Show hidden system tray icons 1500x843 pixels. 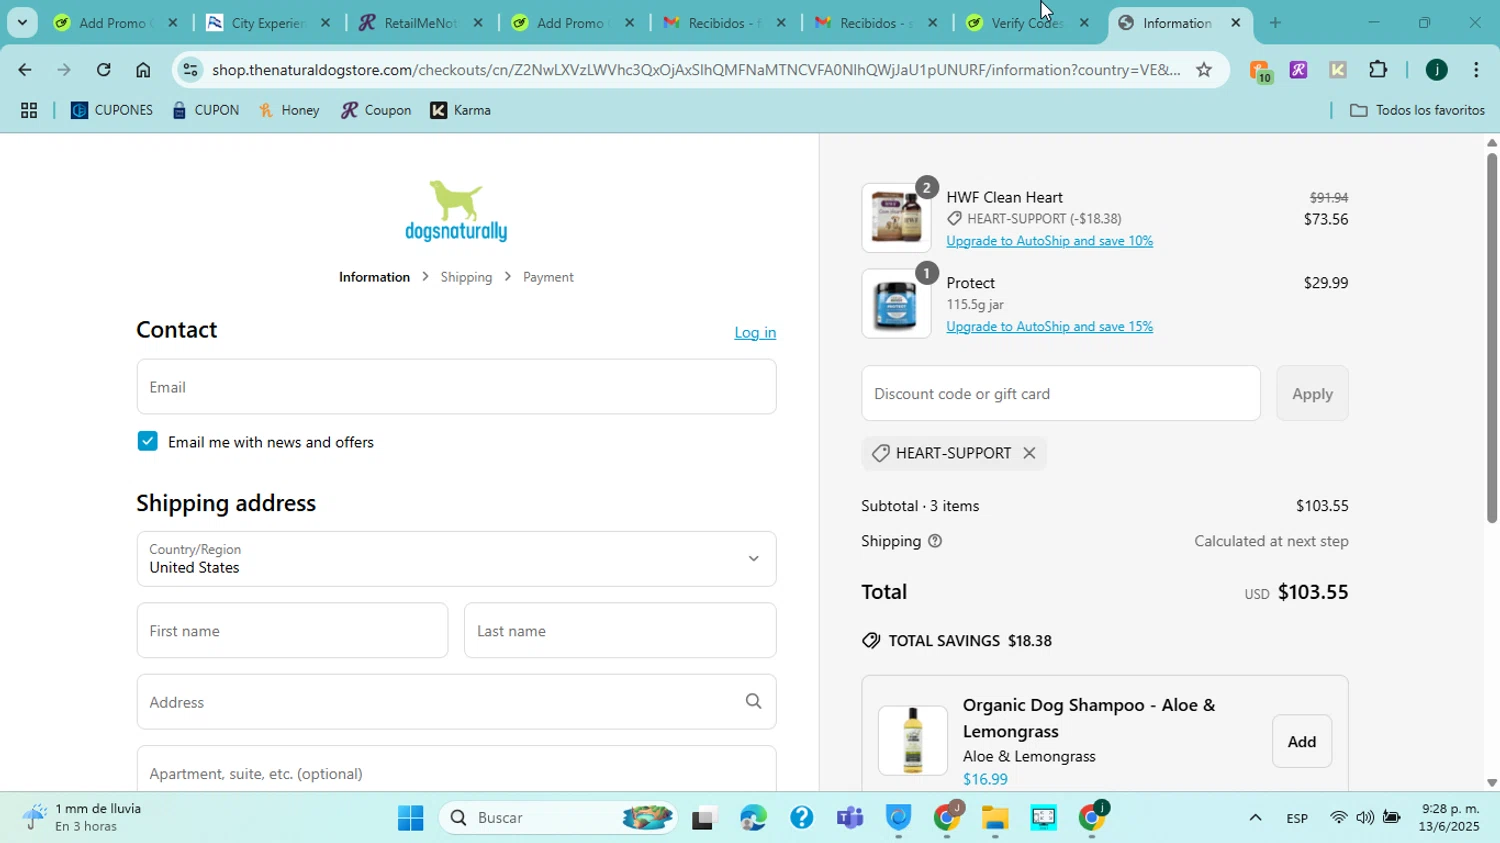coord(1255,818)
